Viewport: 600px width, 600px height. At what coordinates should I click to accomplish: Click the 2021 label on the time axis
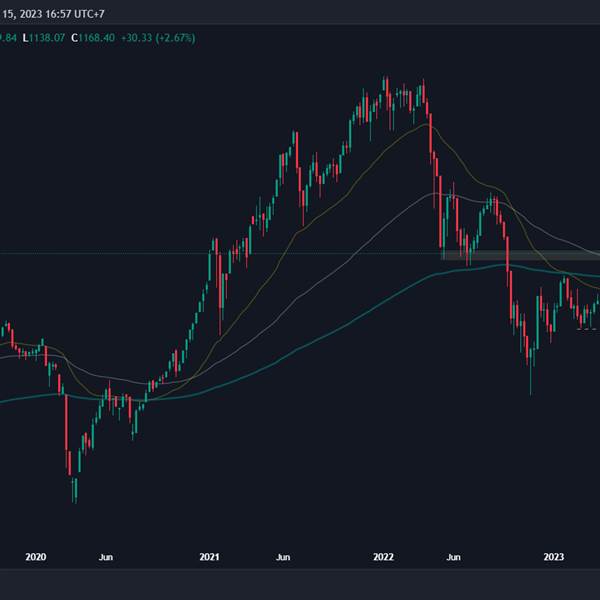click(209, 557)
